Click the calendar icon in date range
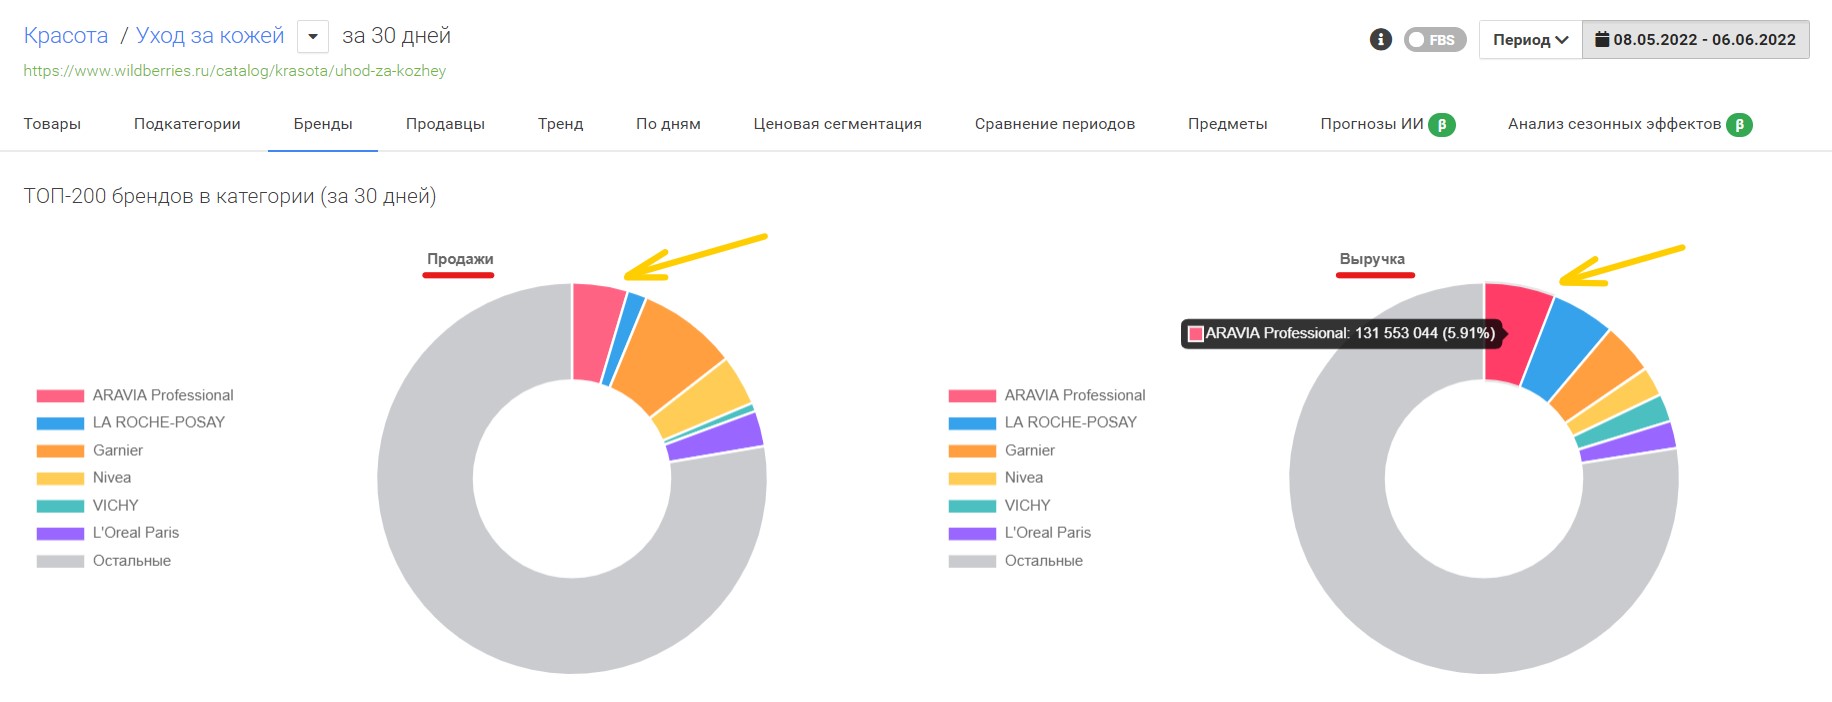The height and width of the screenshot is (702, 1832). pyautogui.click(x=1601, y=39)
